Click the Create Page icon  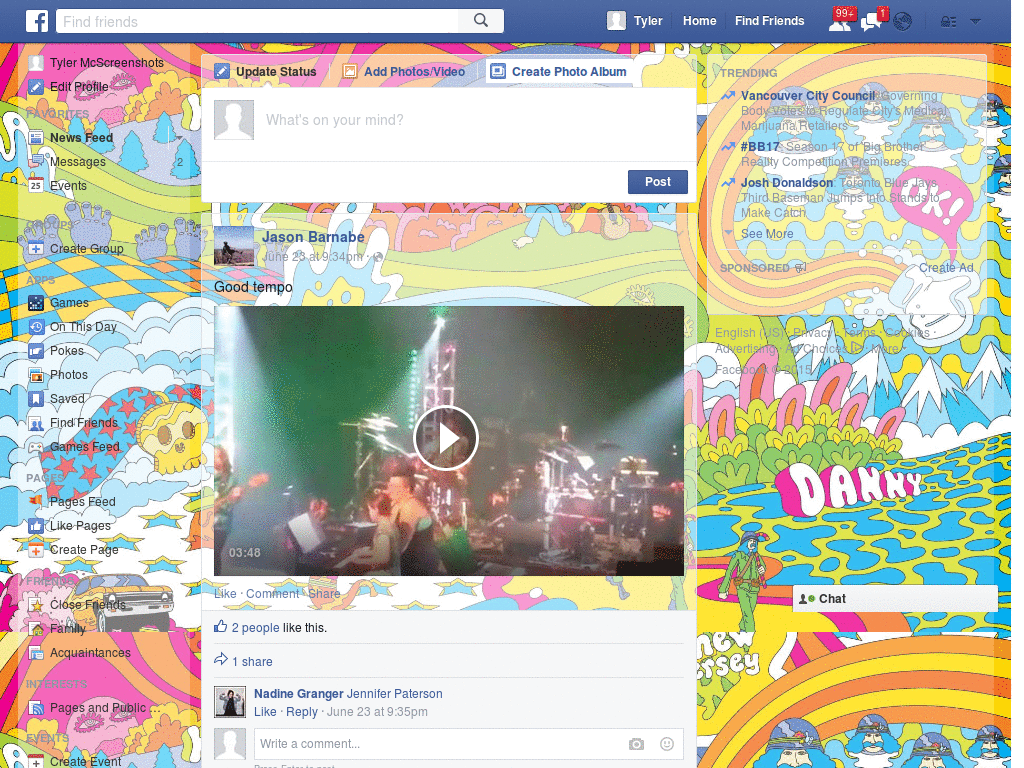pos(36,550)
